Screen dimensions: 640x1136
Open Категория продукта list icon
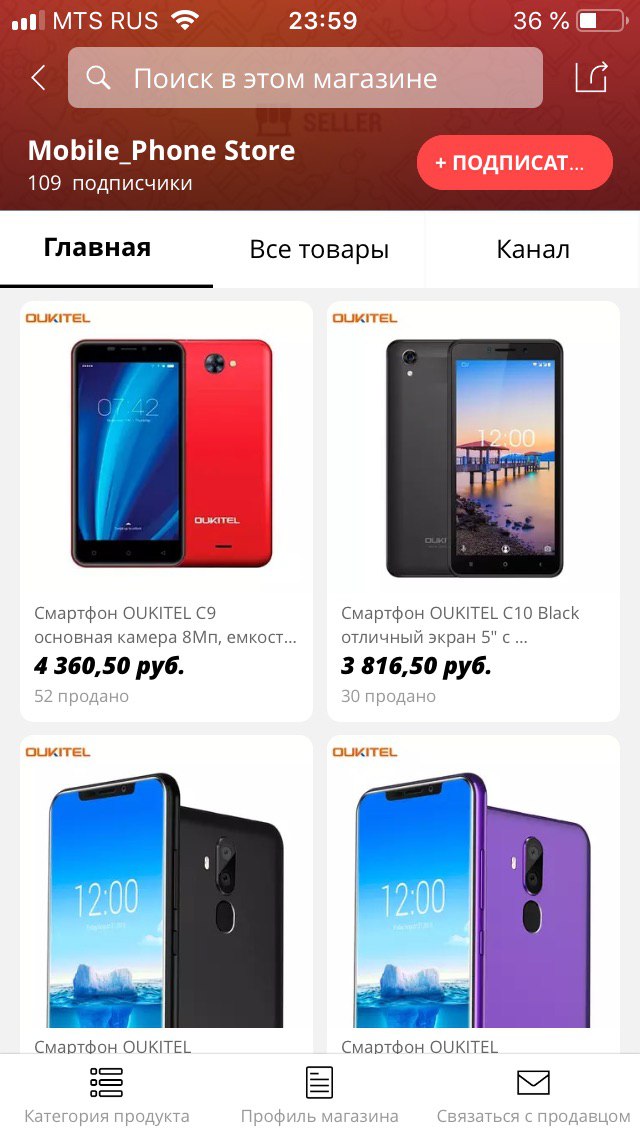coord(107,1082)
